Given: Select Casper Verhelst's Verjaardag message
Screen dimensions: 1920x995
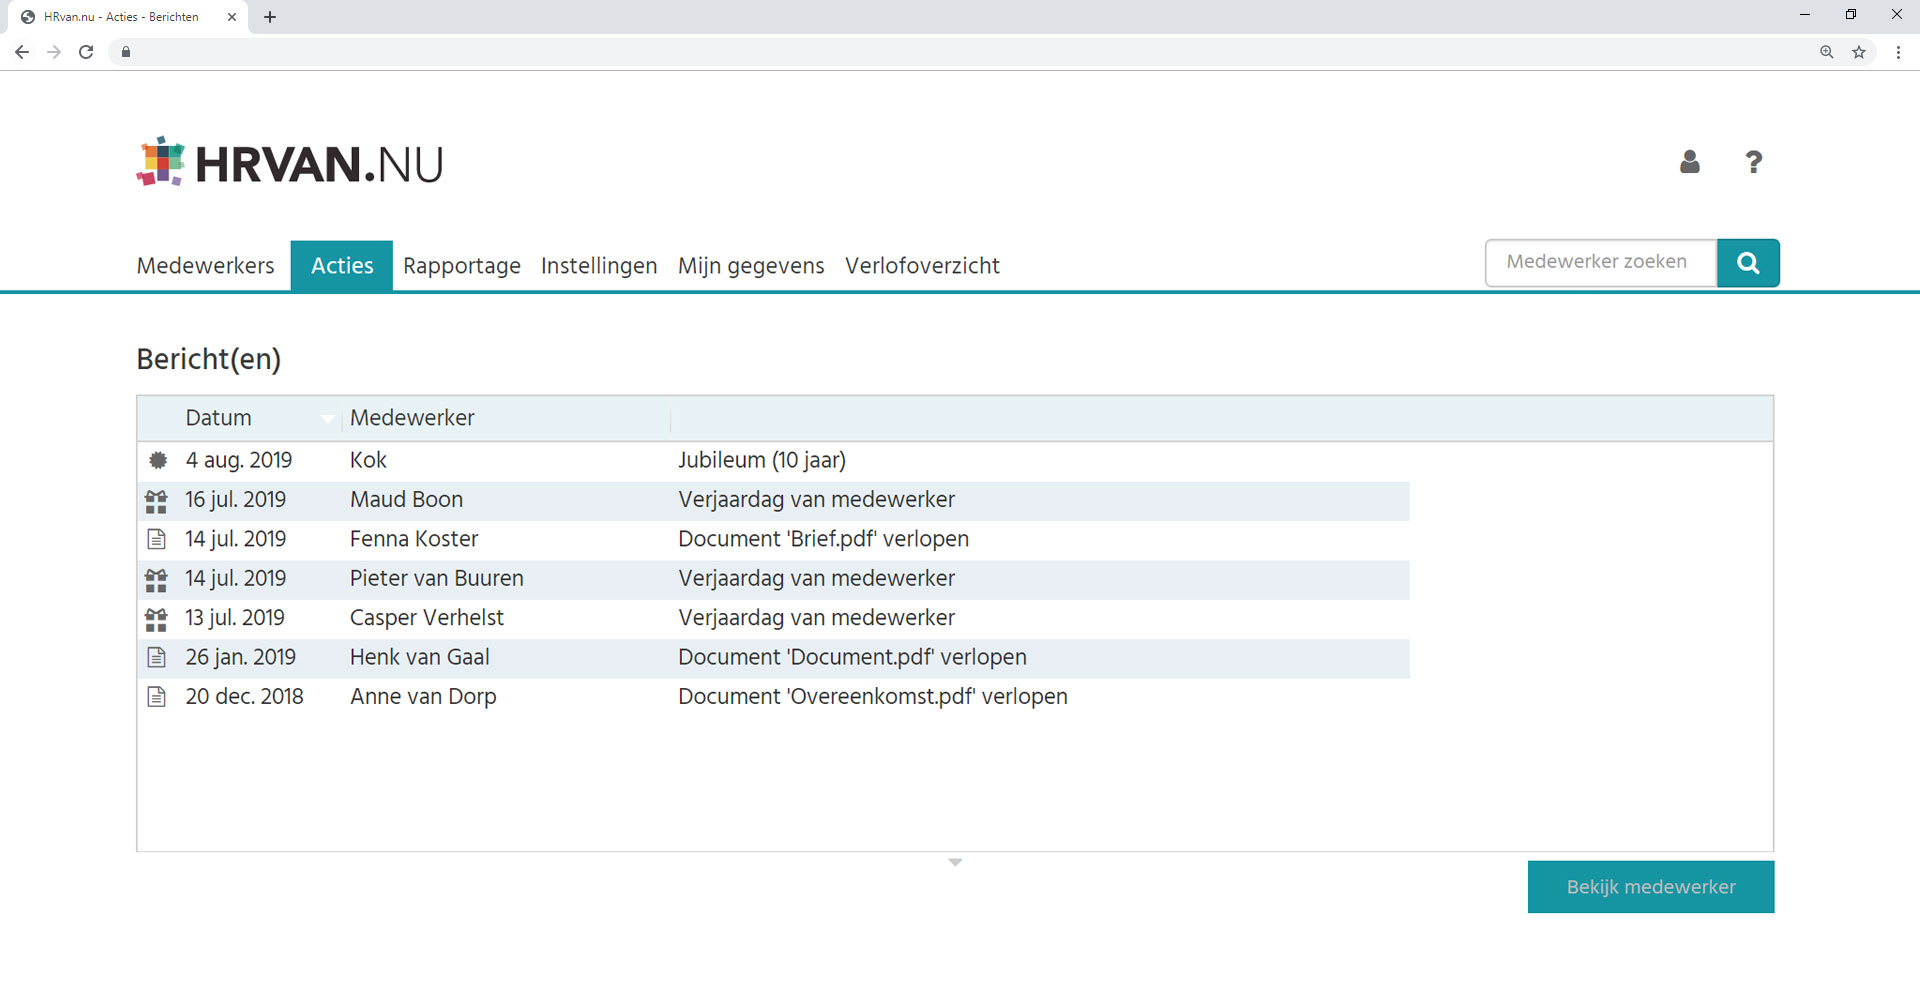Looking at the screenshot, I should pos(816,618).
